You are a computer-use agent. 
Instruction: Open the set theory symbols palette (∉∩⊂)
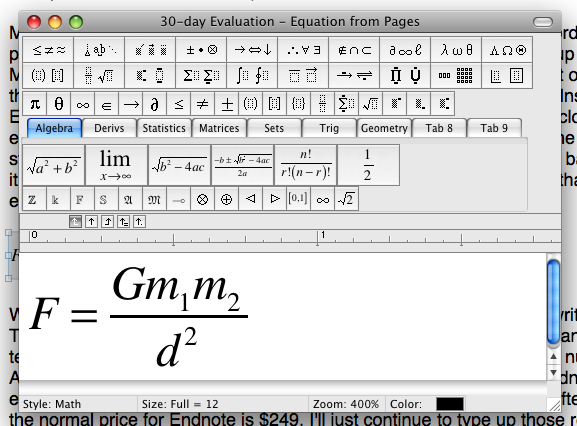click(x=354, y=50)
